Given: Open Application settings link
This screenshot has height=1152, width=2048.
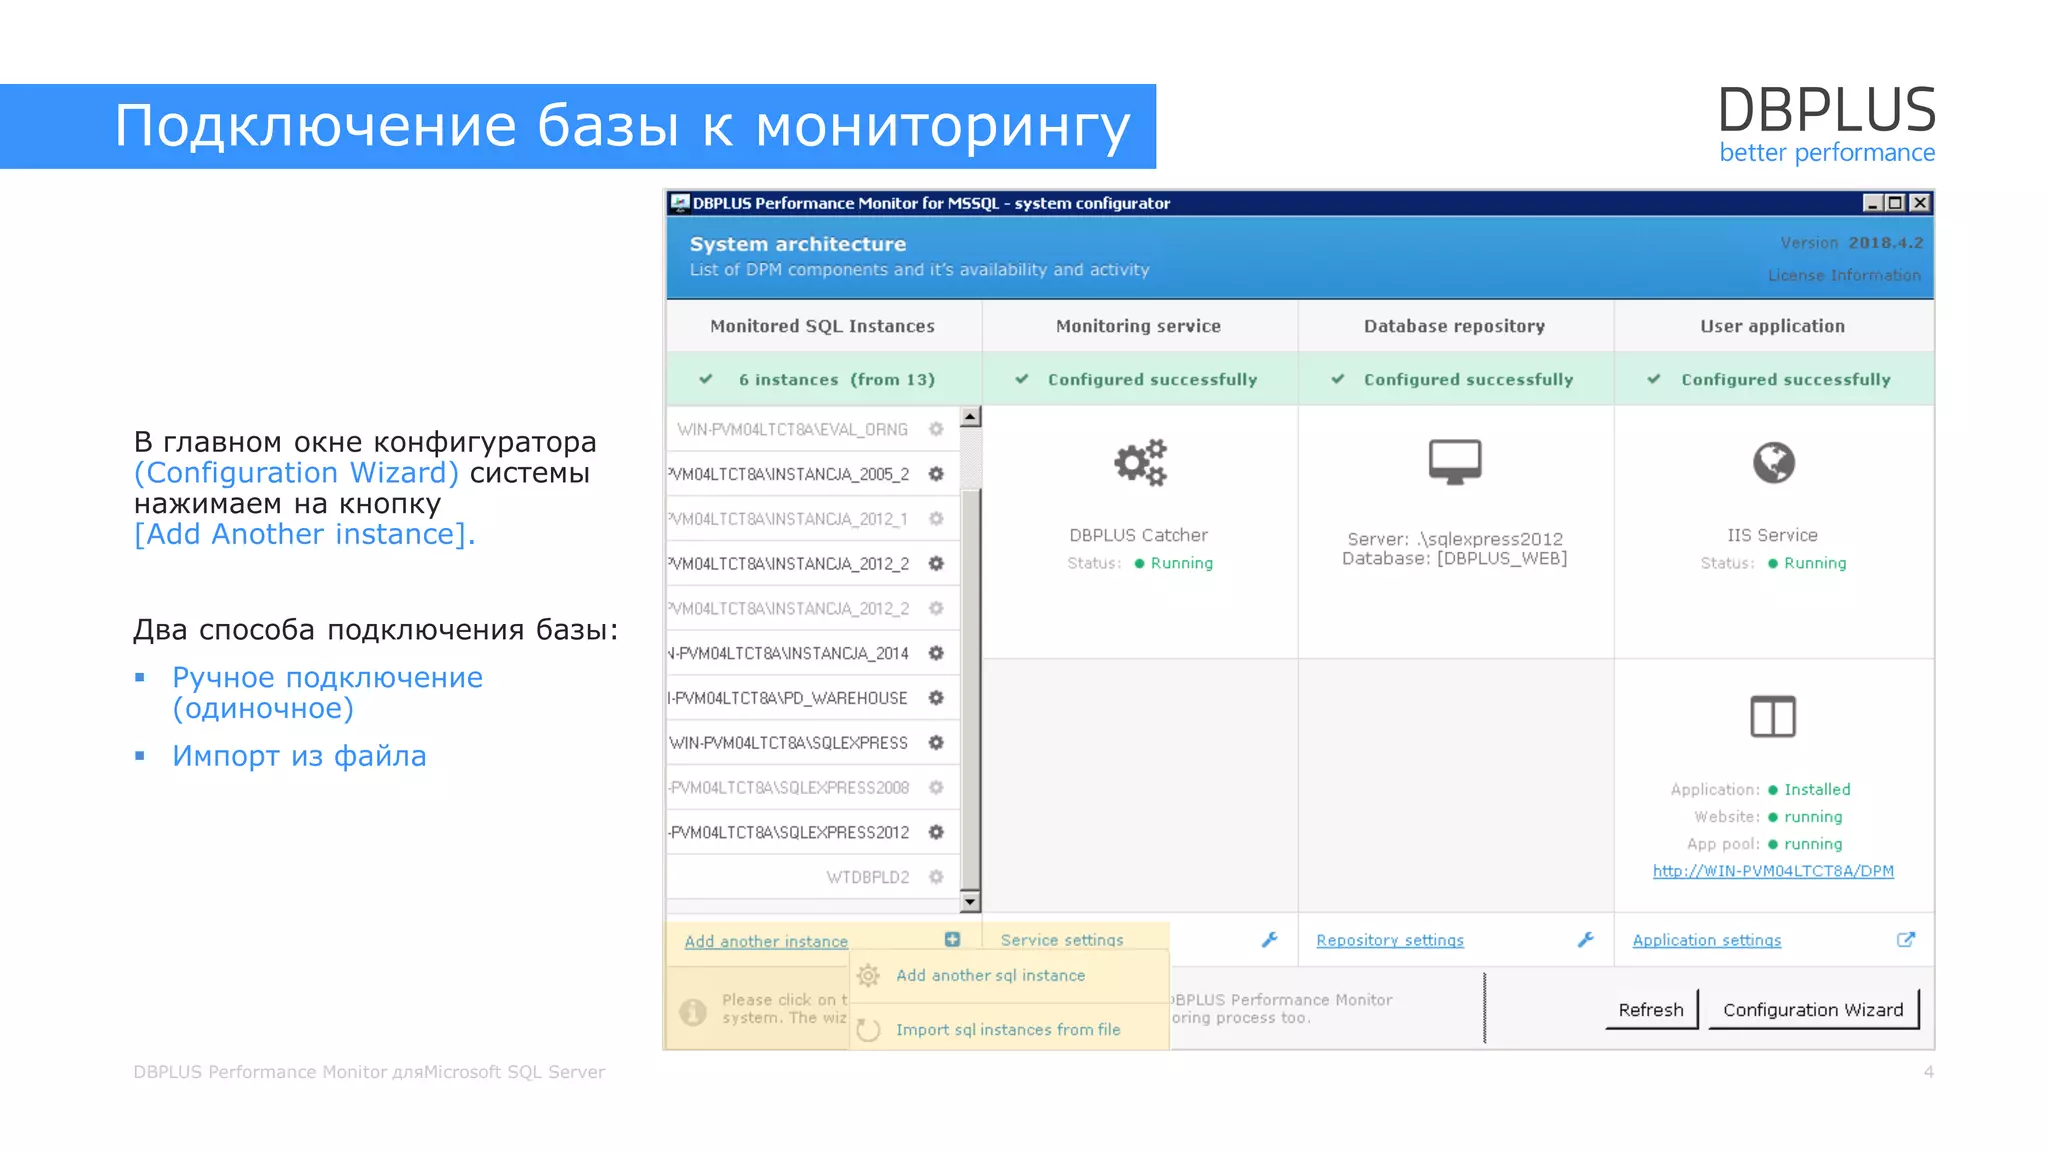Looking at the screenshot, I should coord(1707,940).
